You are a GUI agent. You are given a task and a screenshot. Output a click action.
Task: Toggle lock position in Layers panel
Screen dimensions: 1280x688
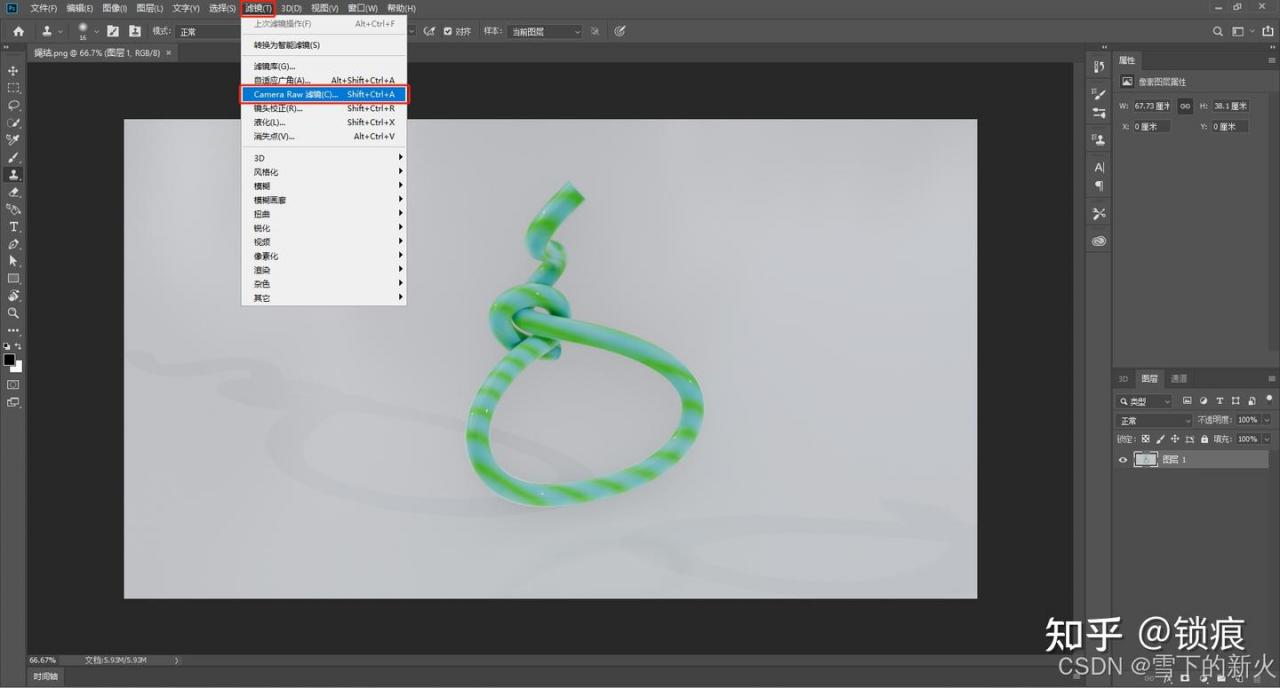(1175, 439)
